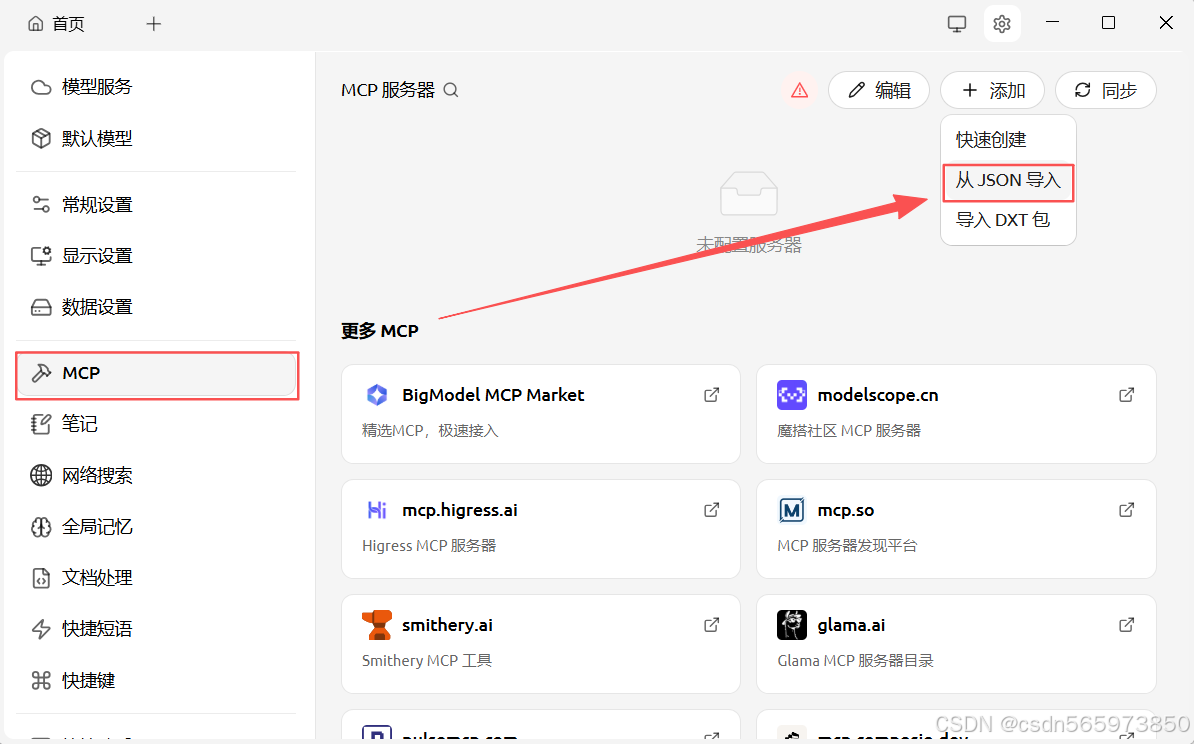1194x744 pixels.
Task: Open the 快捷键 settings section
Action: click(x=156, y=680)
